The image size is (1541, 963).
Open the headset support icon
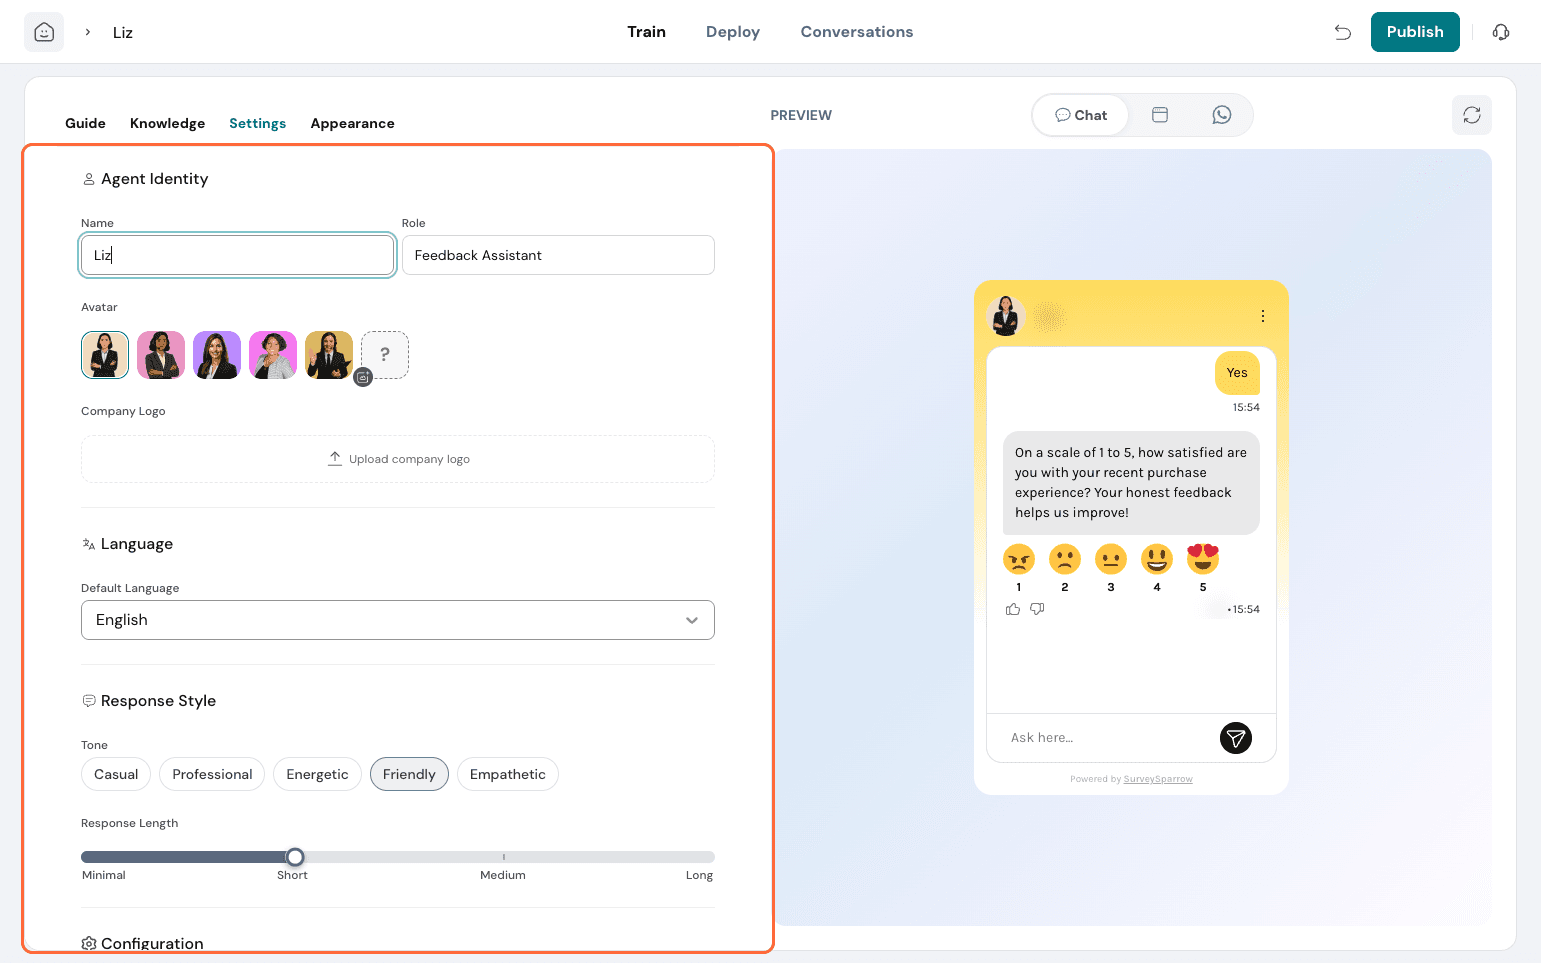[x=1500, y=32]
